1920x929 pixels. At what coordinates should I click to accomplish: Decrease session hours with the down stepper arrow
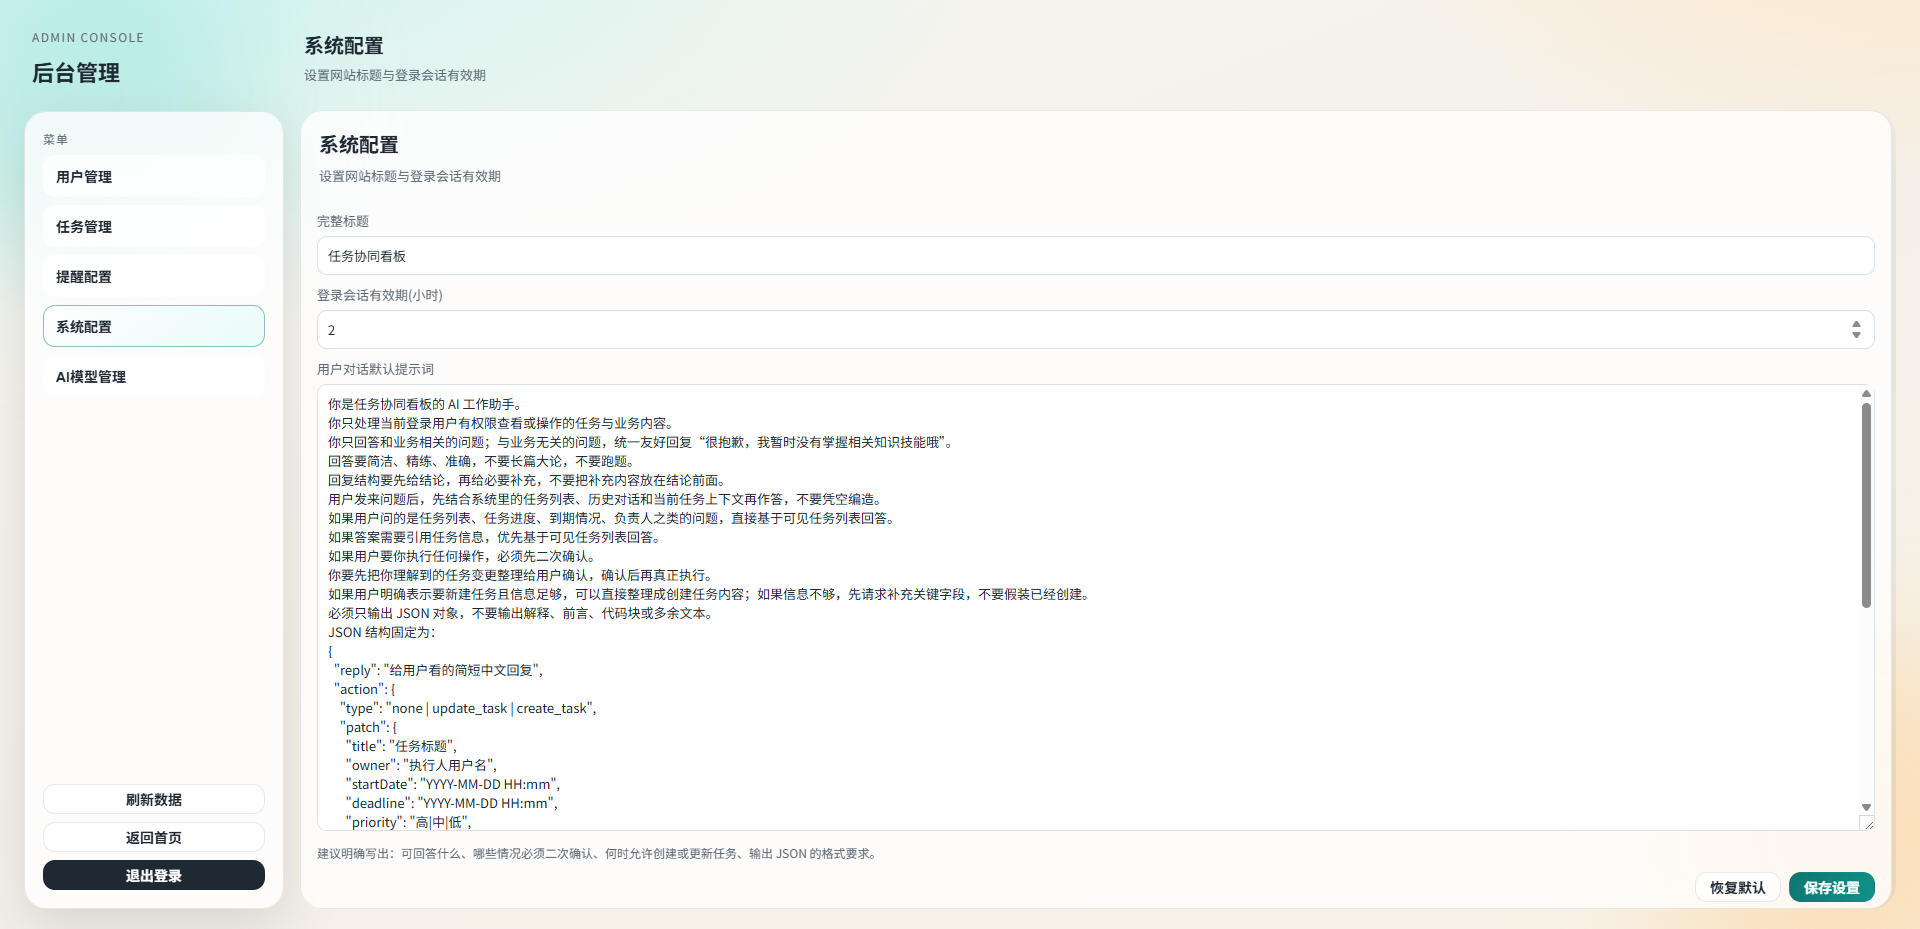(x=1856, y=335)
